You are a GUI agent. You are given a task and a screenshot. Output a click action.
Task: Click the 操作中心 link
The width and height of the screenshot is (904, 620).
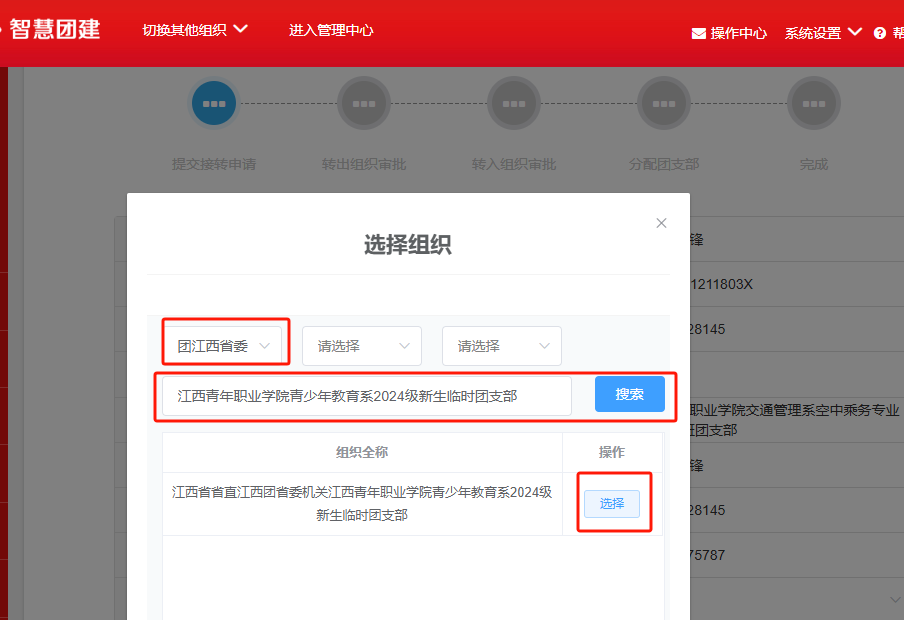coord(738,33)
